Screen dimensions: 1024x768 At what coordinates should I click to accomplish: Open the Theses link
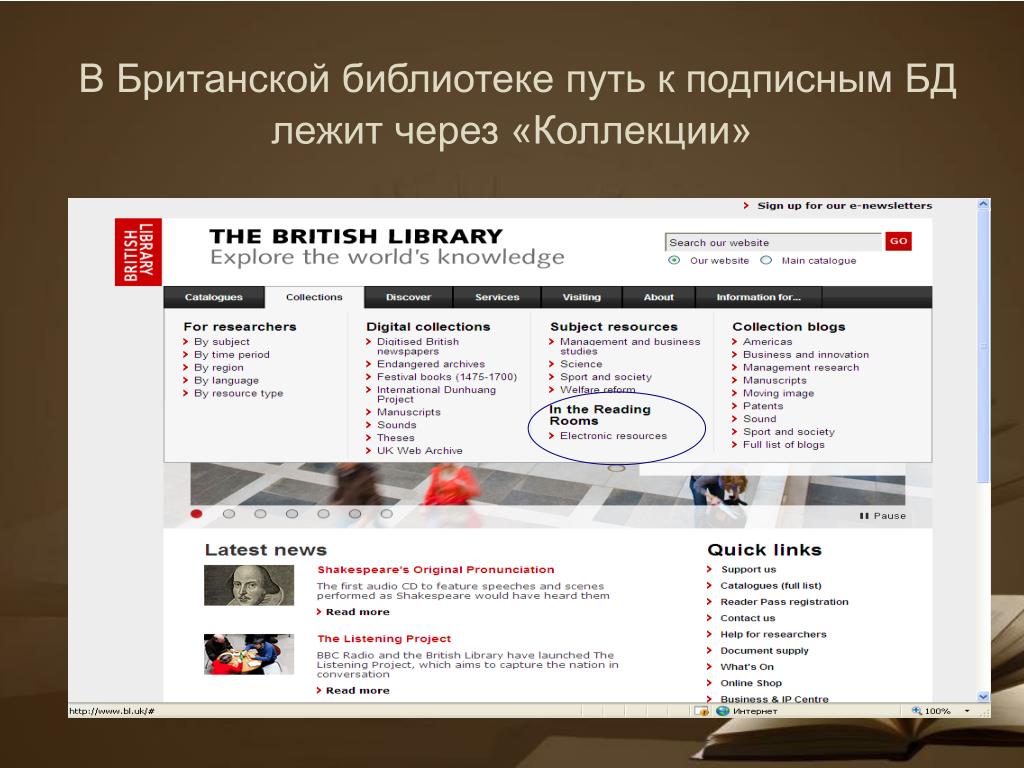click(x=395, y=438)
